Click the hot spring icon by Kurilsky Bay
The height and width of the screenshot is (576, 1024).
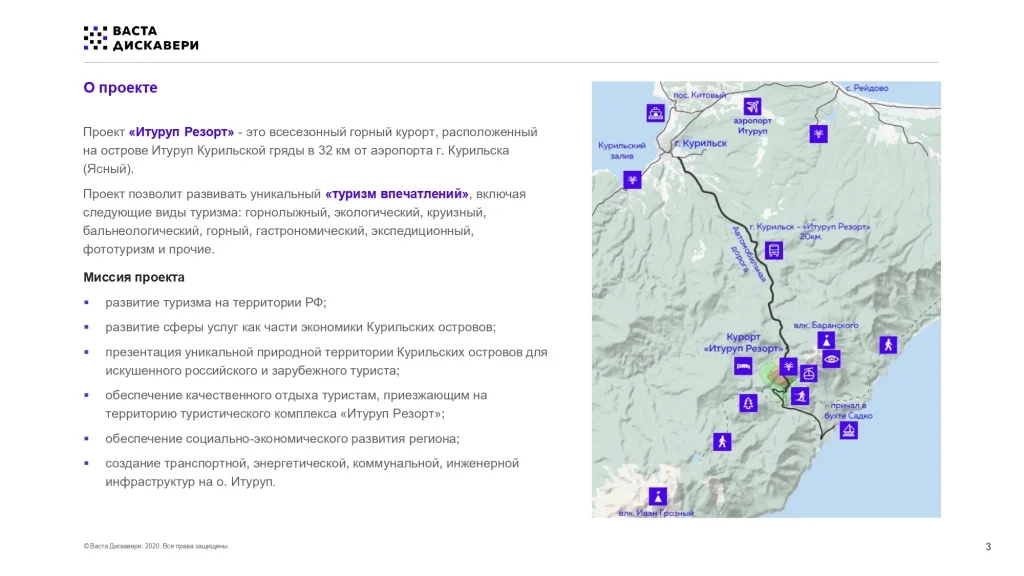[632, 180]
